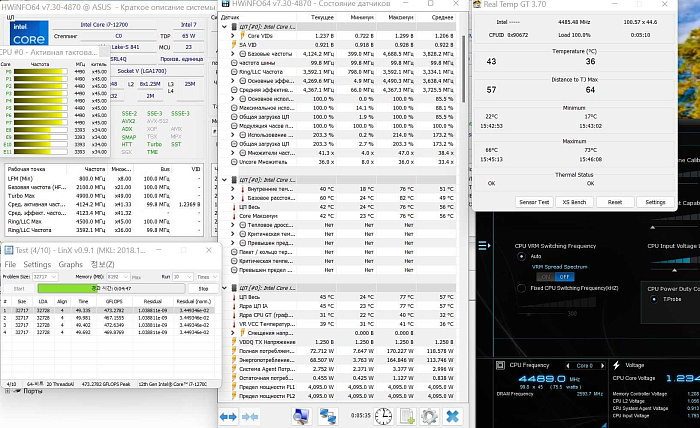700x428 pixels.
Task: Click the GFLOPS column header in LinX
Action: point(114,302)
